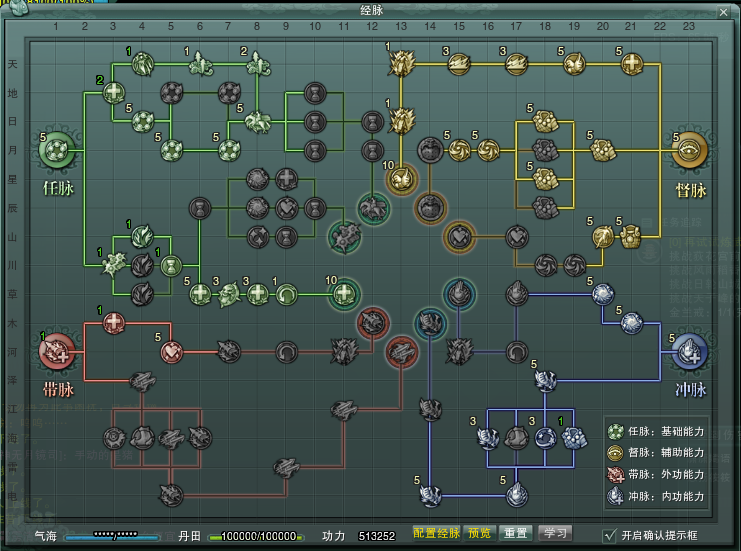
Task: Hit the 重置 reset button
Action: pyautogui.click(x=515, y=533)
